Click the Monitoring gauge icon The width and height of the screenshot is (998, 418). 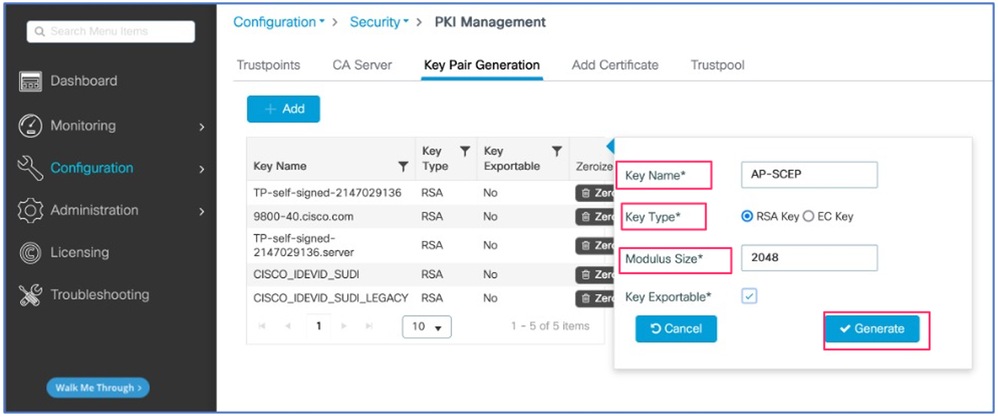[x=31, y=126]
